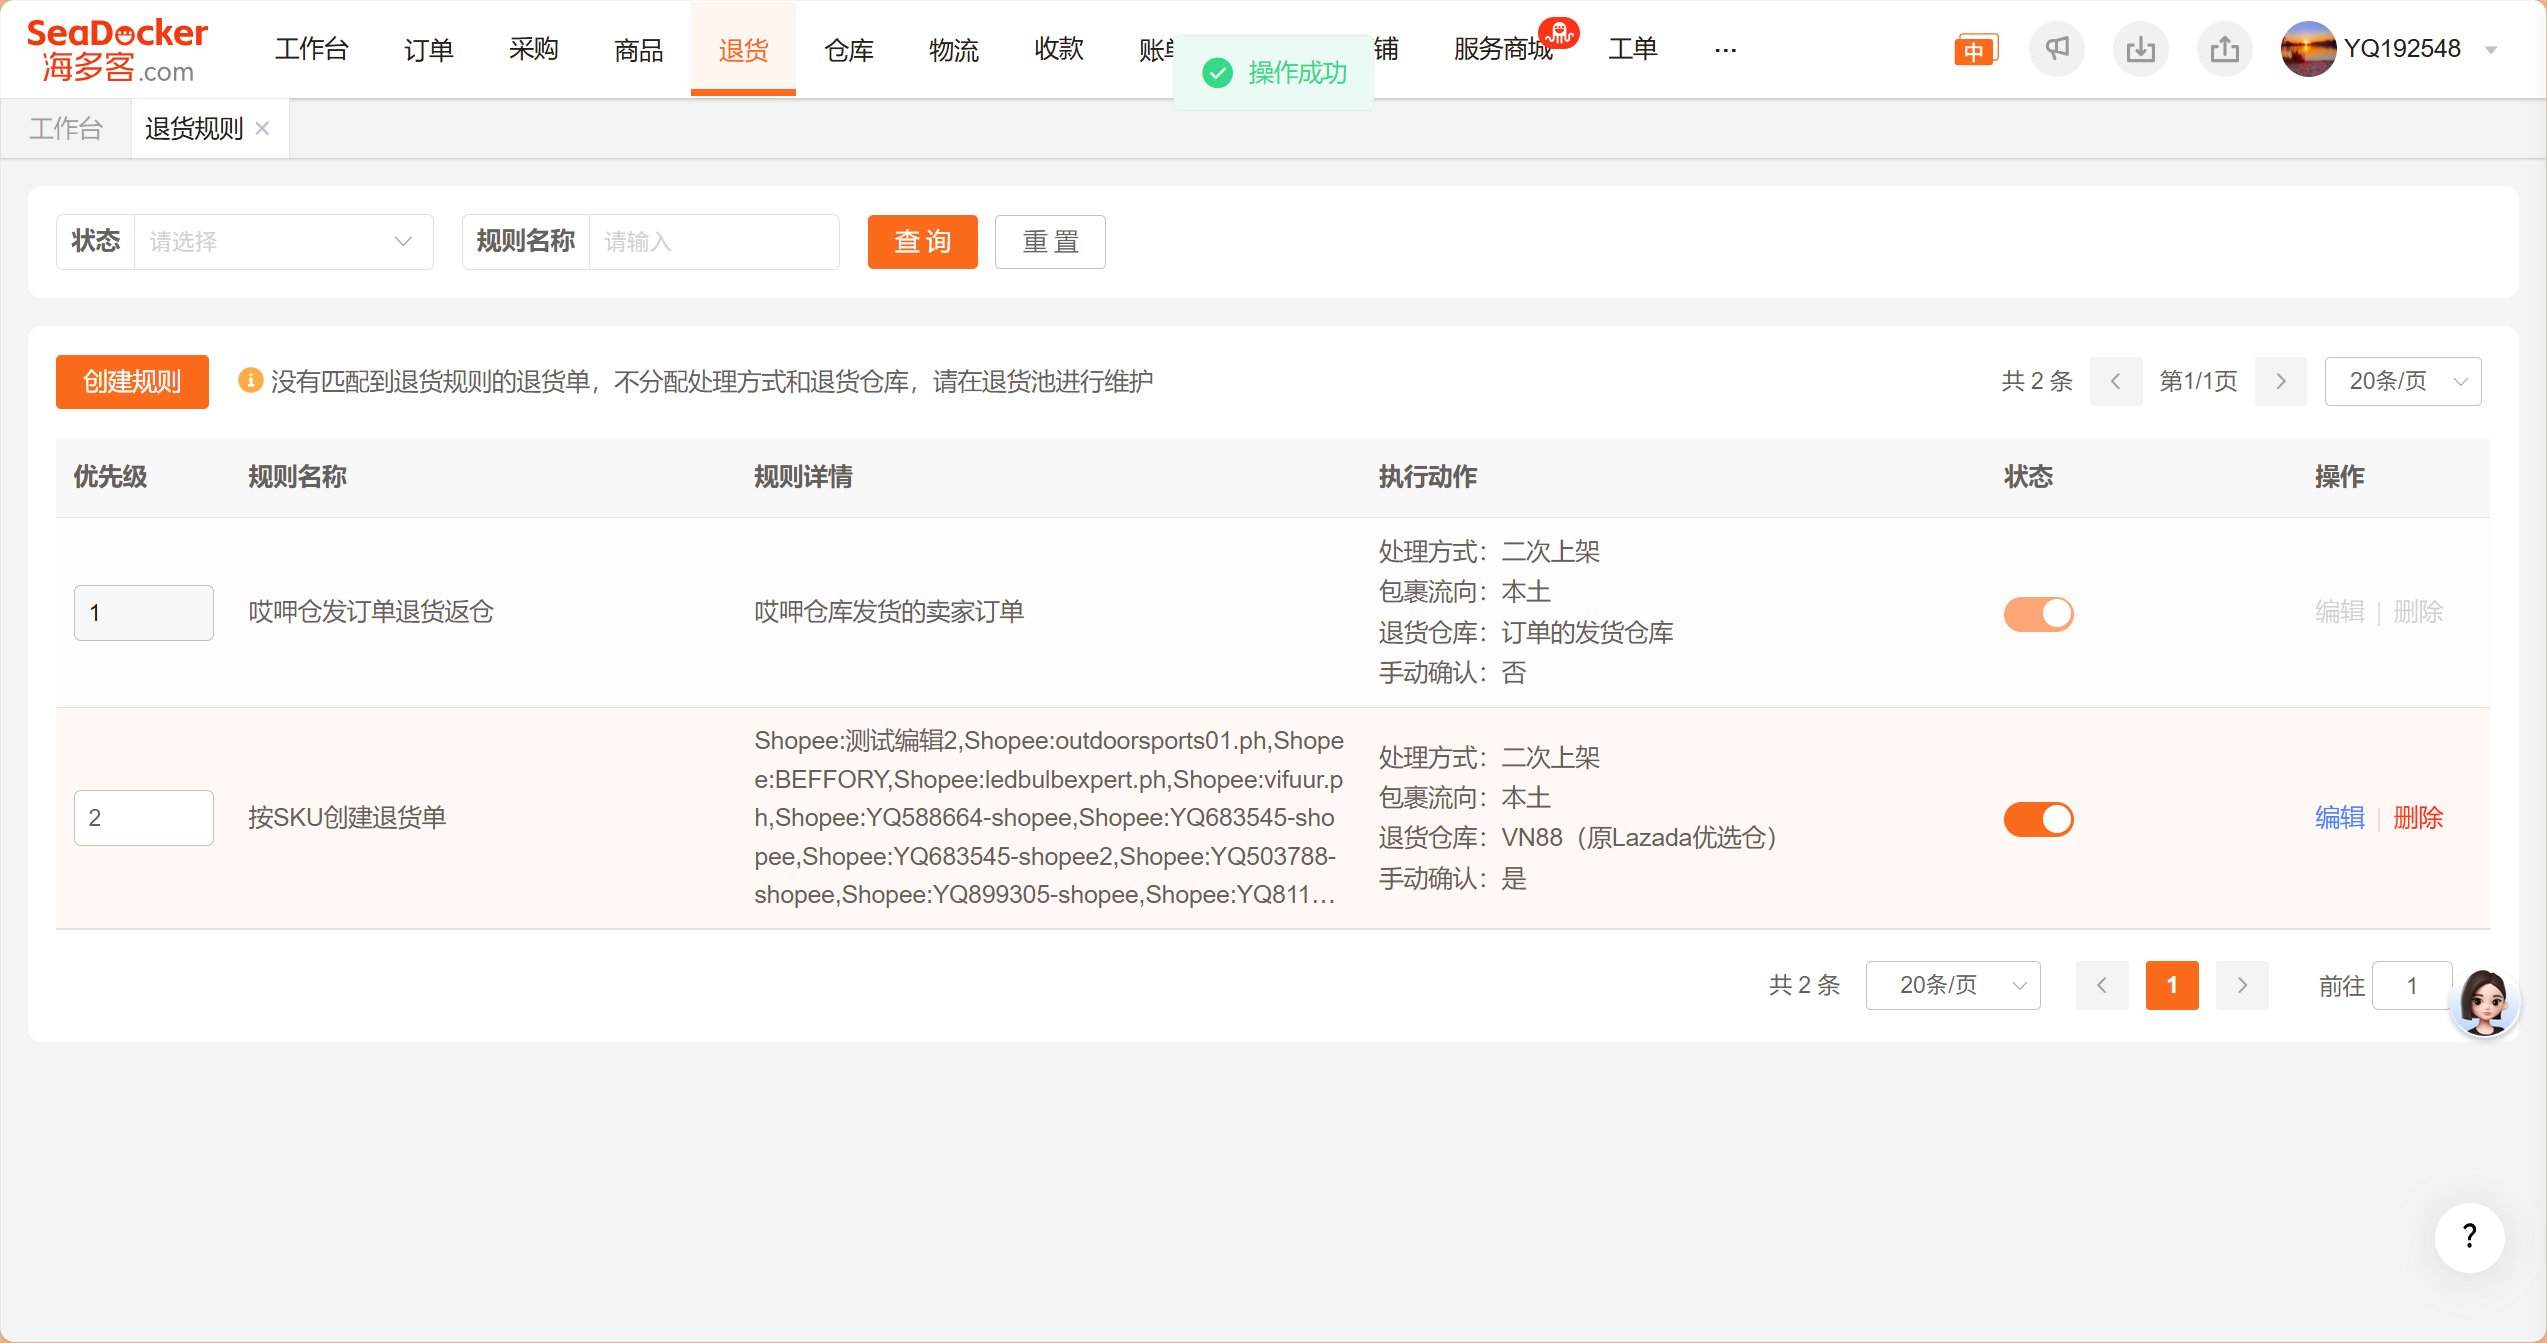This screenshot has height=1343, width=2547.
Task: Open the 状态 filter dropdown
Action: [x=283, y=242]
